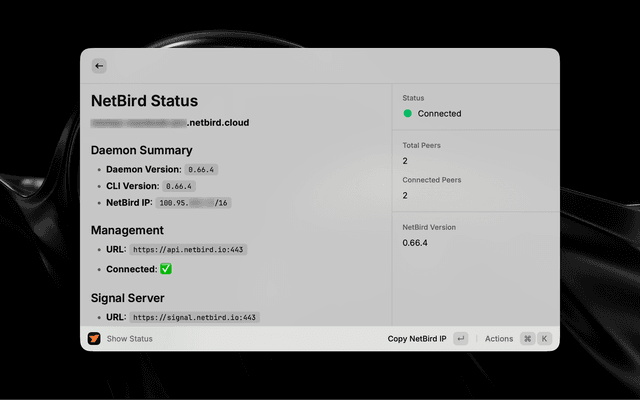Click the CLI Version 0.66.4 value

178,186
